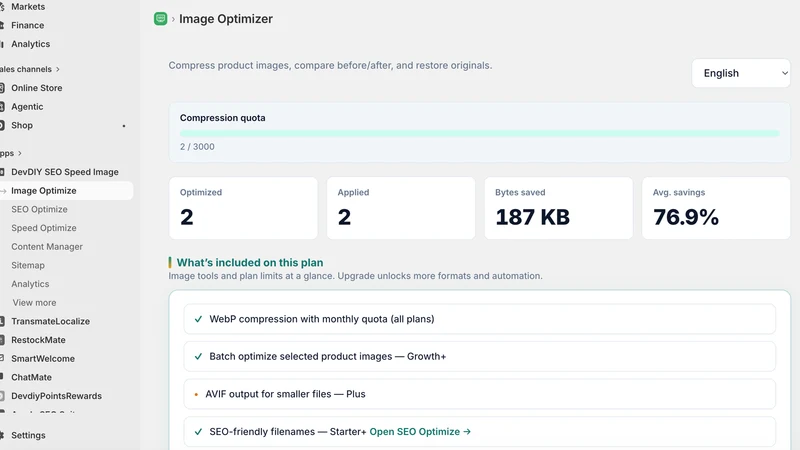This screenshot has height=450, width=800.
Task: Click the Bytes saved 187 KB card
Action: pos(559,208)
